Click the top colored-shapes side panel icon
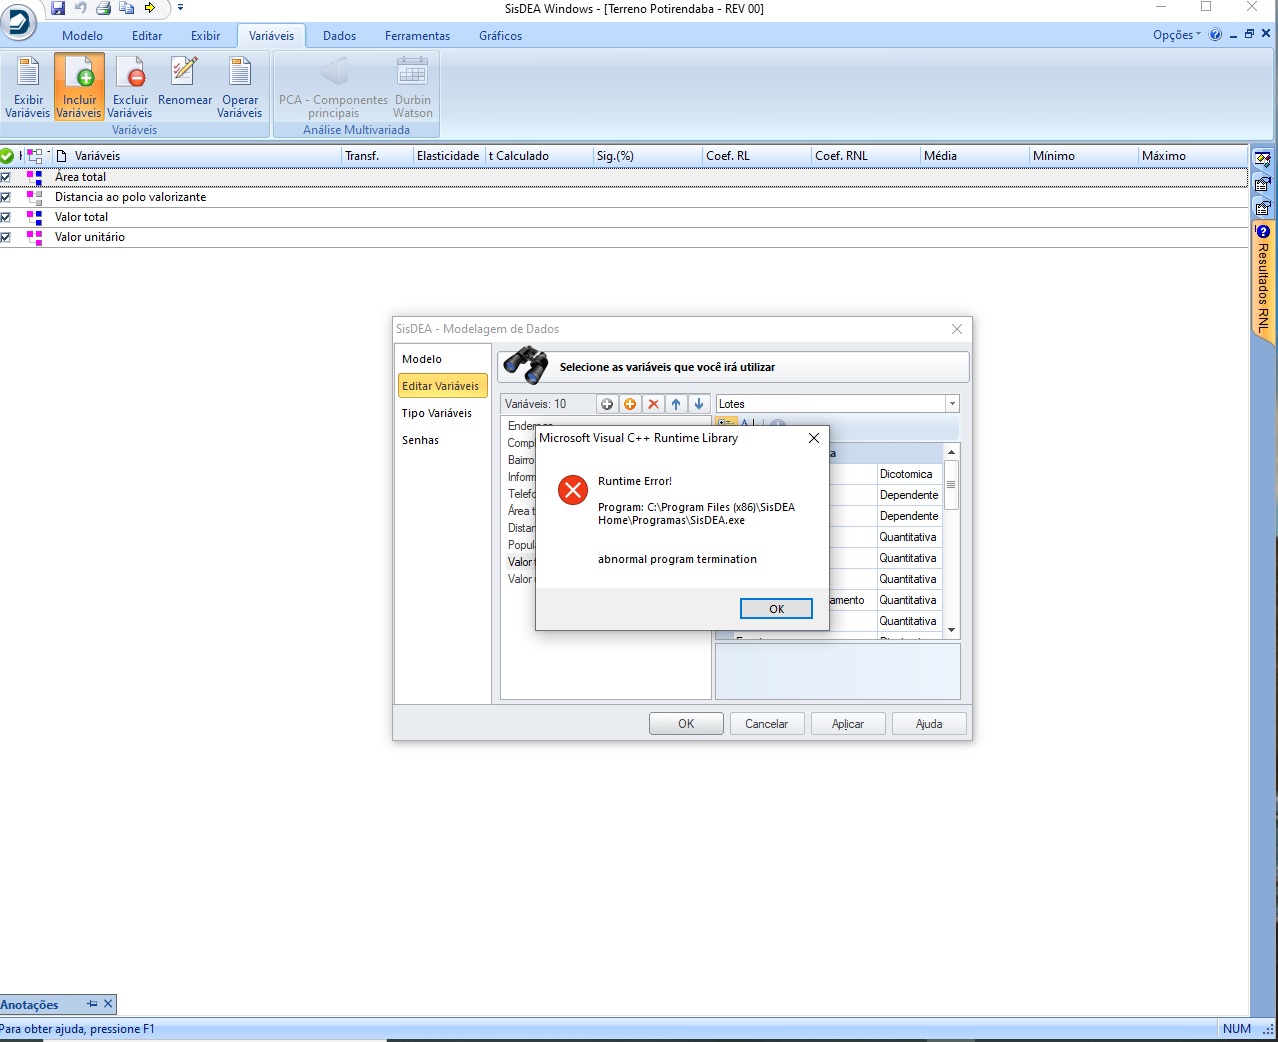Screen dimensions: 1278x1042 (1263, 159)
